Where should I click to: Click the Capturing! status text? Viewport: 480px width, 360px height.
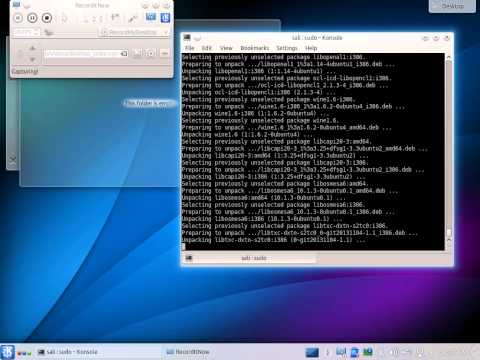(25, 71)
